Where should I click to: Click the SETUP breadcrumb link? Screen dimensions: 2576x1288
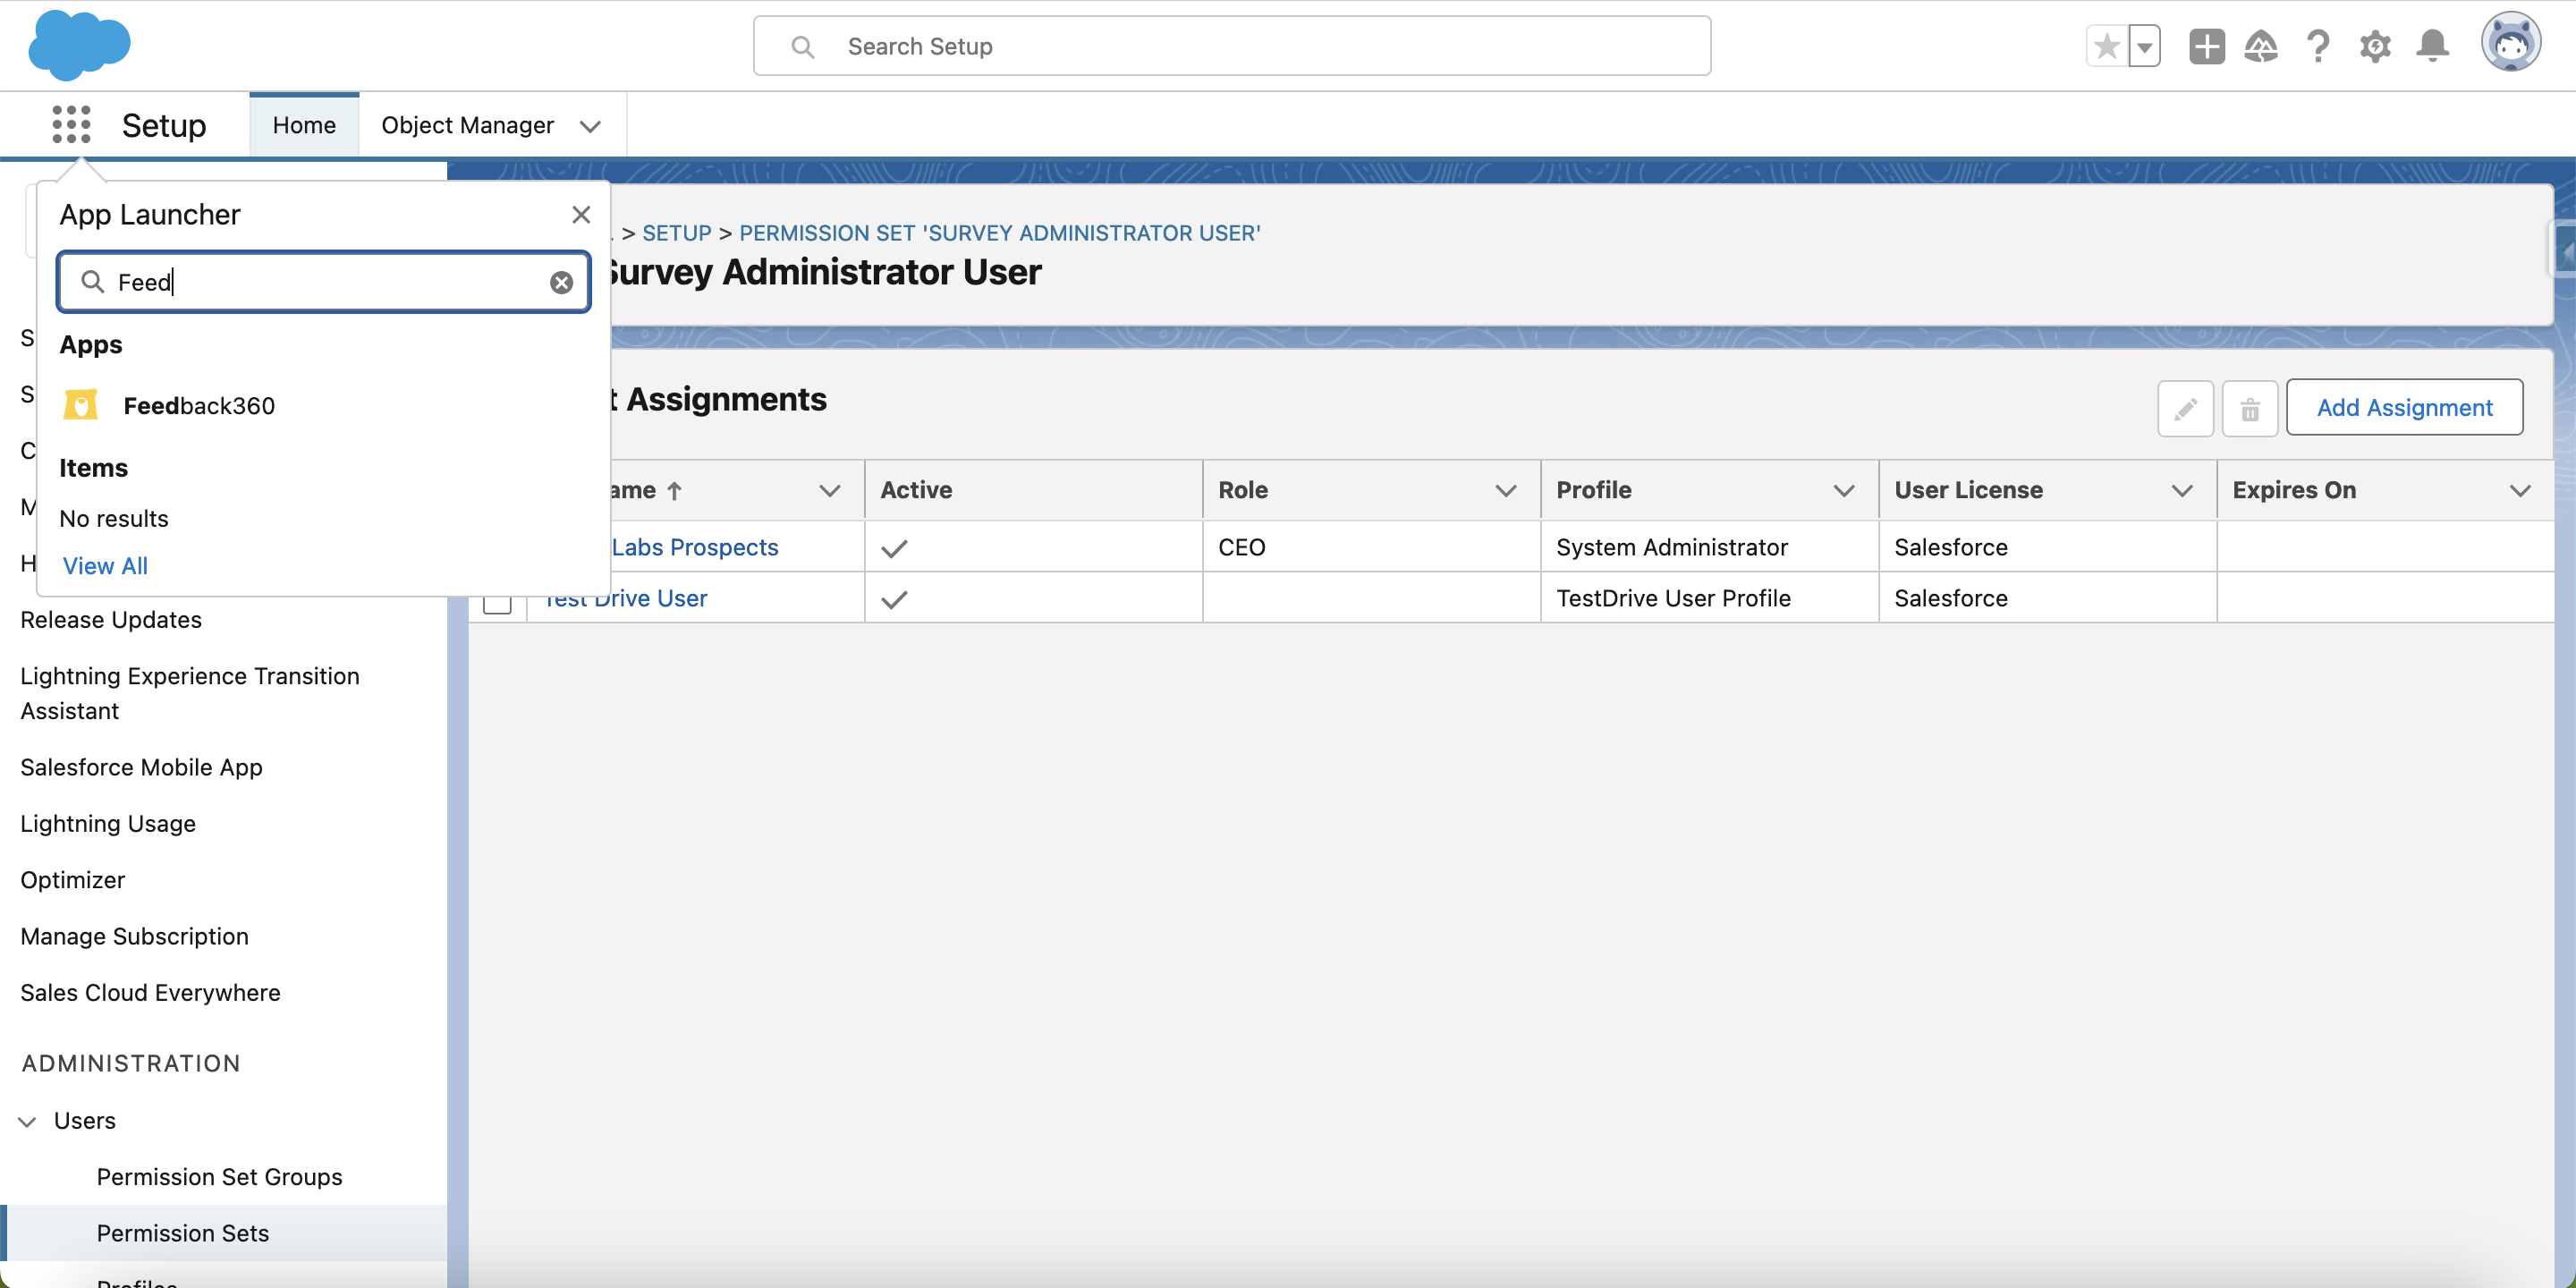(x=677, y=233)
